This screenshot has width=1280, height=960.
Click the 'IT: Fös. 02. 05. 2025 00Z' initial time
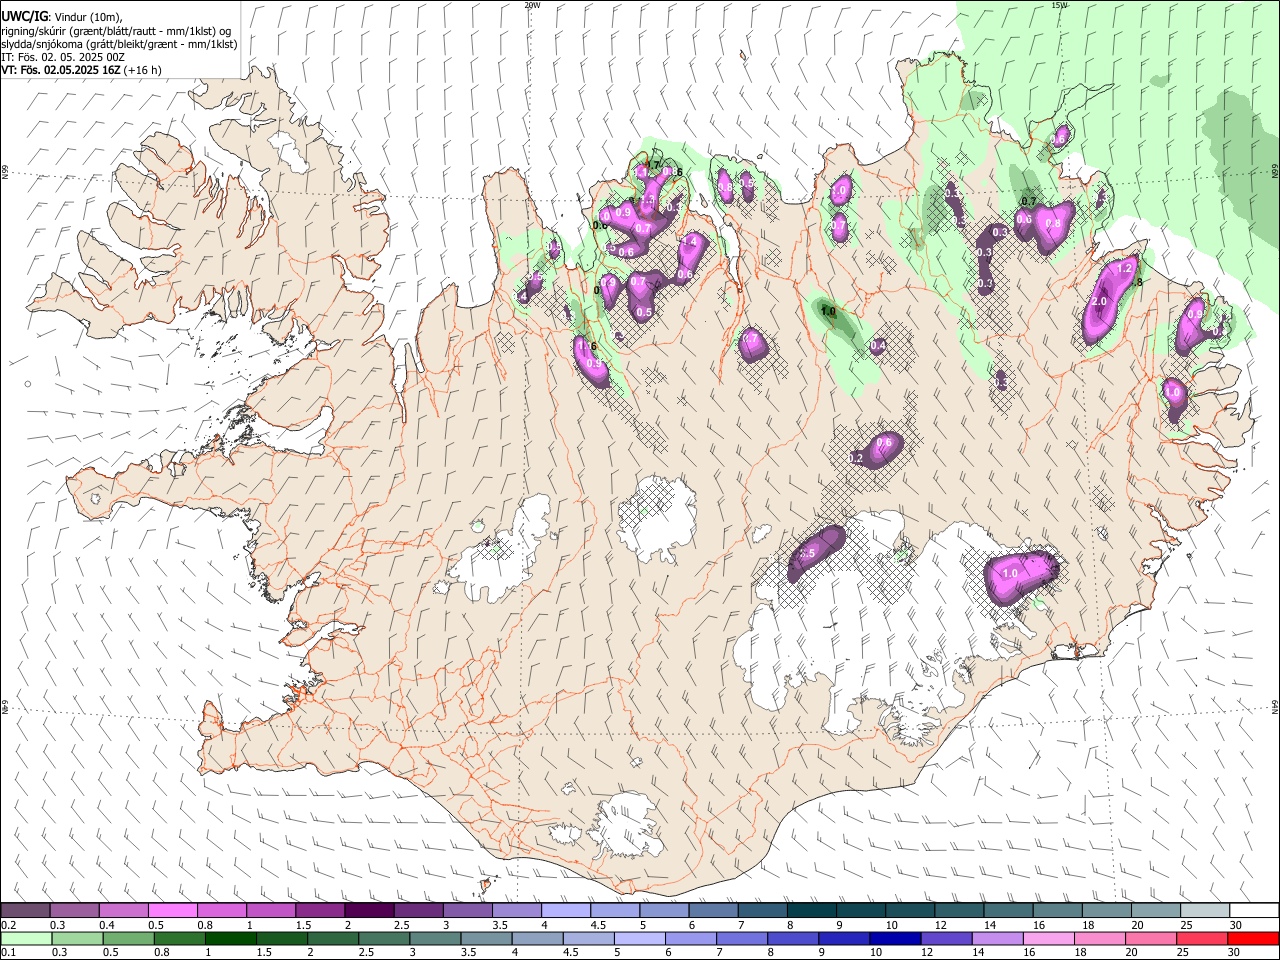point(62,57)
